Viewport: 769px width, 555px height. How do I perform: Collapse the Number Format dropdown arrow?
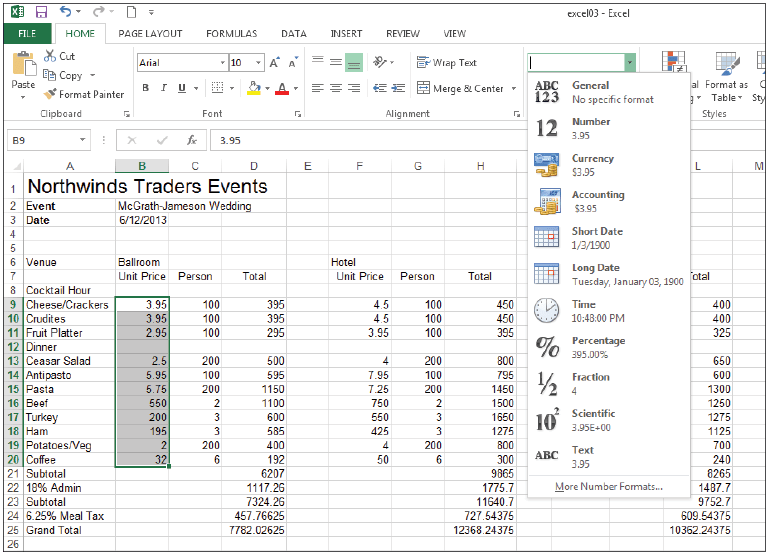[630, 63]
